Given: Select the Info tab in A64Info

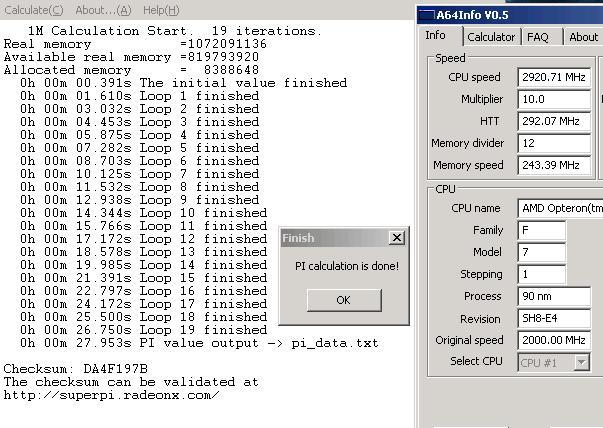Looking at the screenshot, I should [x=436, y=35].
